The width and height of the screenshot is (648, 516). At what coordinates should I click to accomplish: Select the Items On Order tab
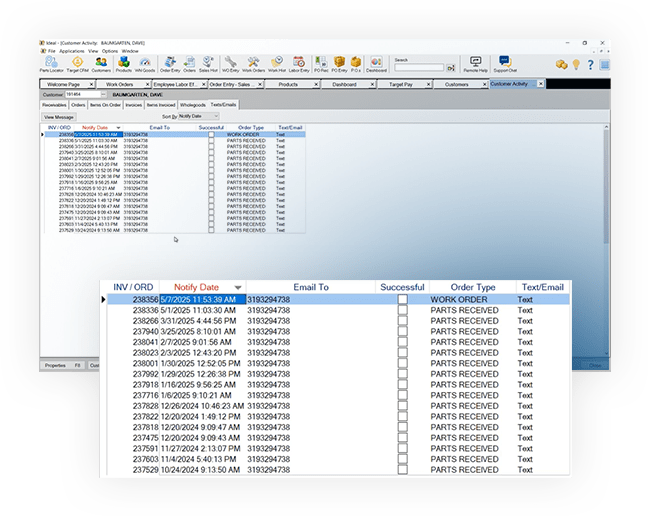(x=104, y=104)
